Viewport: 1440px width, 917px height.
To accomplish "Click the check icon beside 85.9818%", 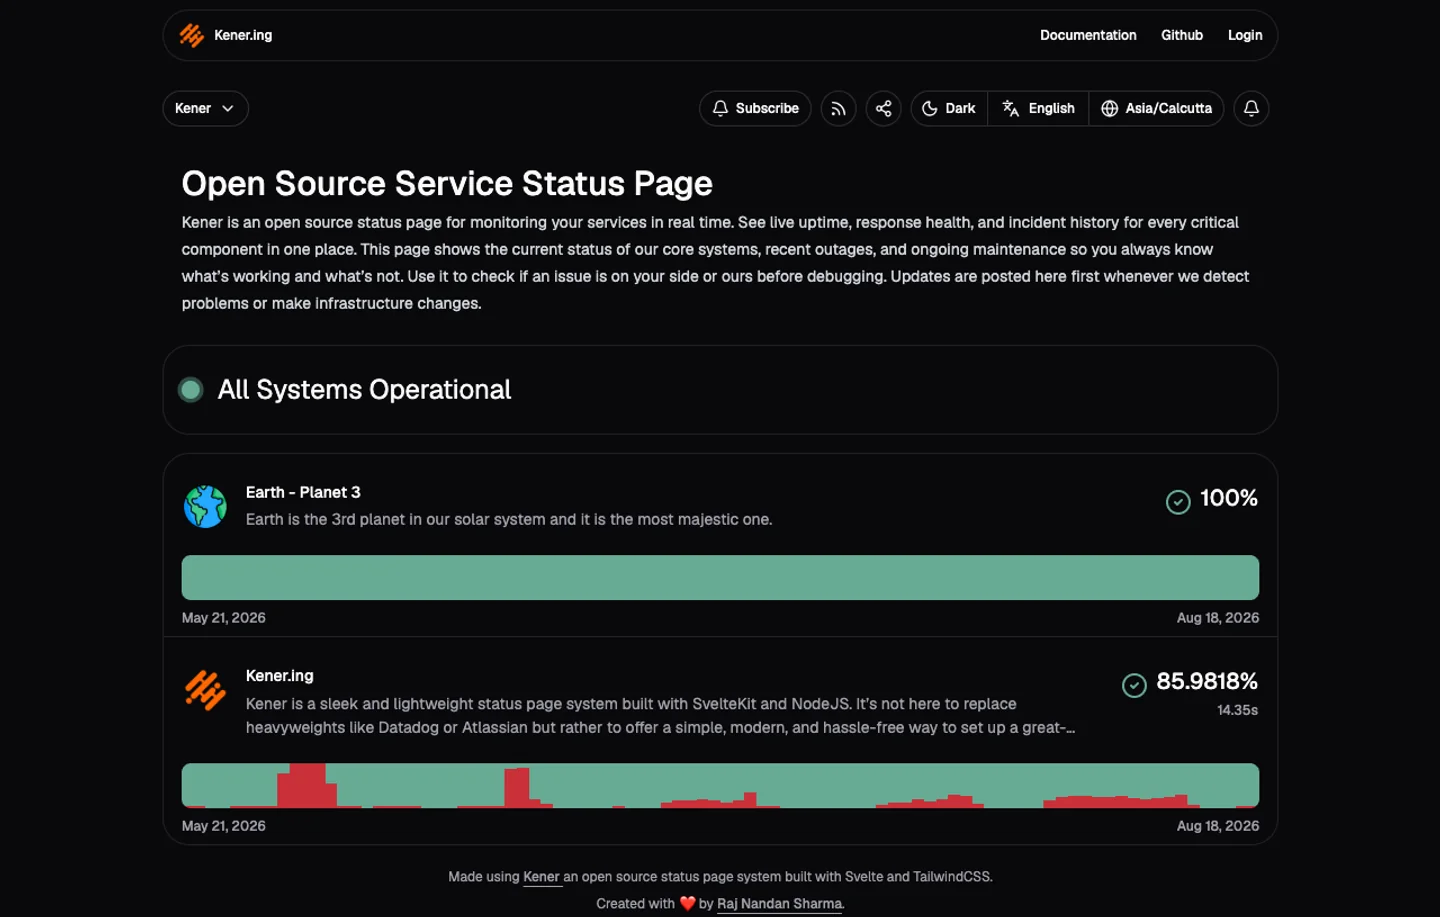I will point(1134,685).
